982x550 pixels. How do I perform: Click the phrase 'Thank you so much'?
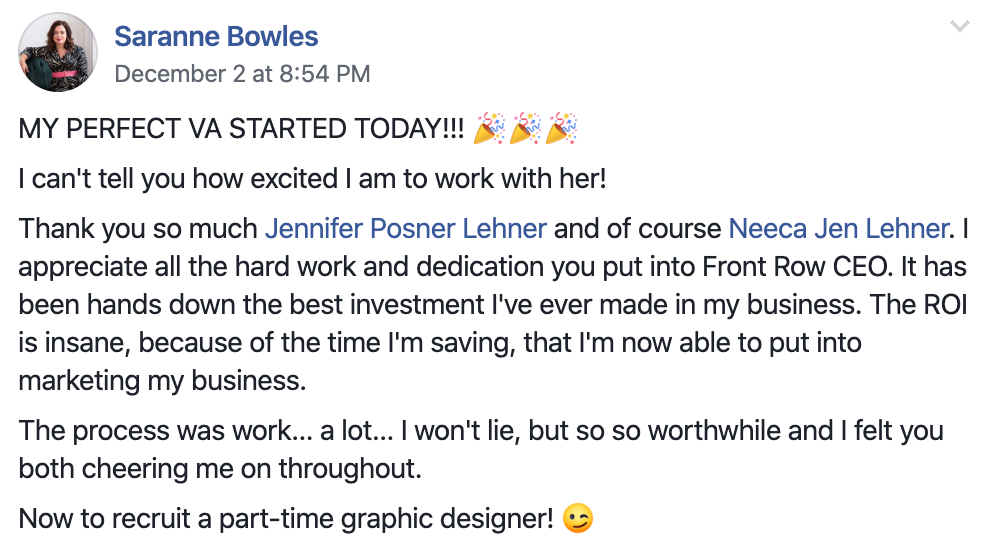138,230
